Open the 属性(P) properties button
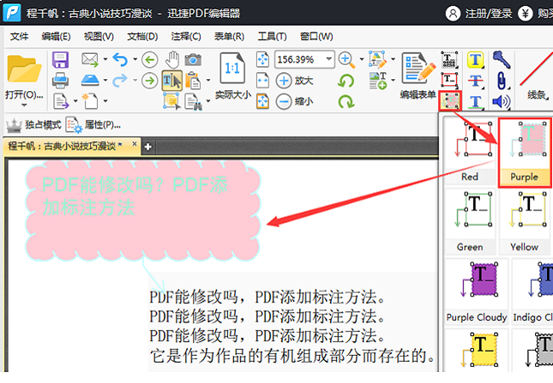The image size is (553, 383). coord(94,125)
